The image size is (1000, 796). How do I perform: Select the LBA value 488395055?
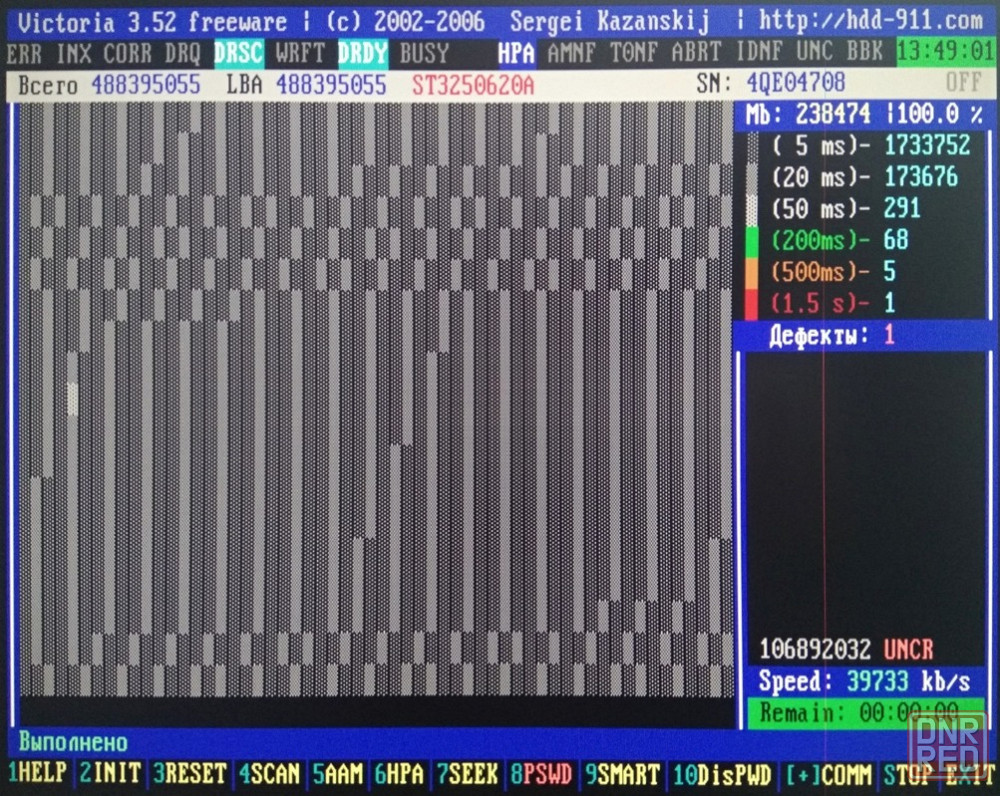[331, 85]
